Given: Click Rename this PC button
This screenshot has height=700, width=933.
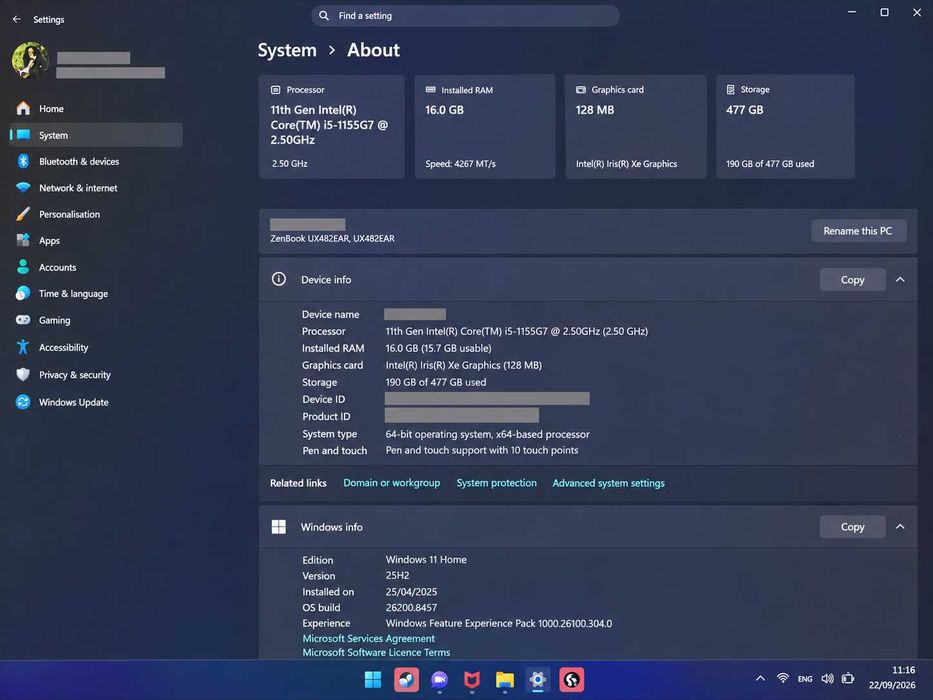Looking at the screenshot, I should [858, 231].
